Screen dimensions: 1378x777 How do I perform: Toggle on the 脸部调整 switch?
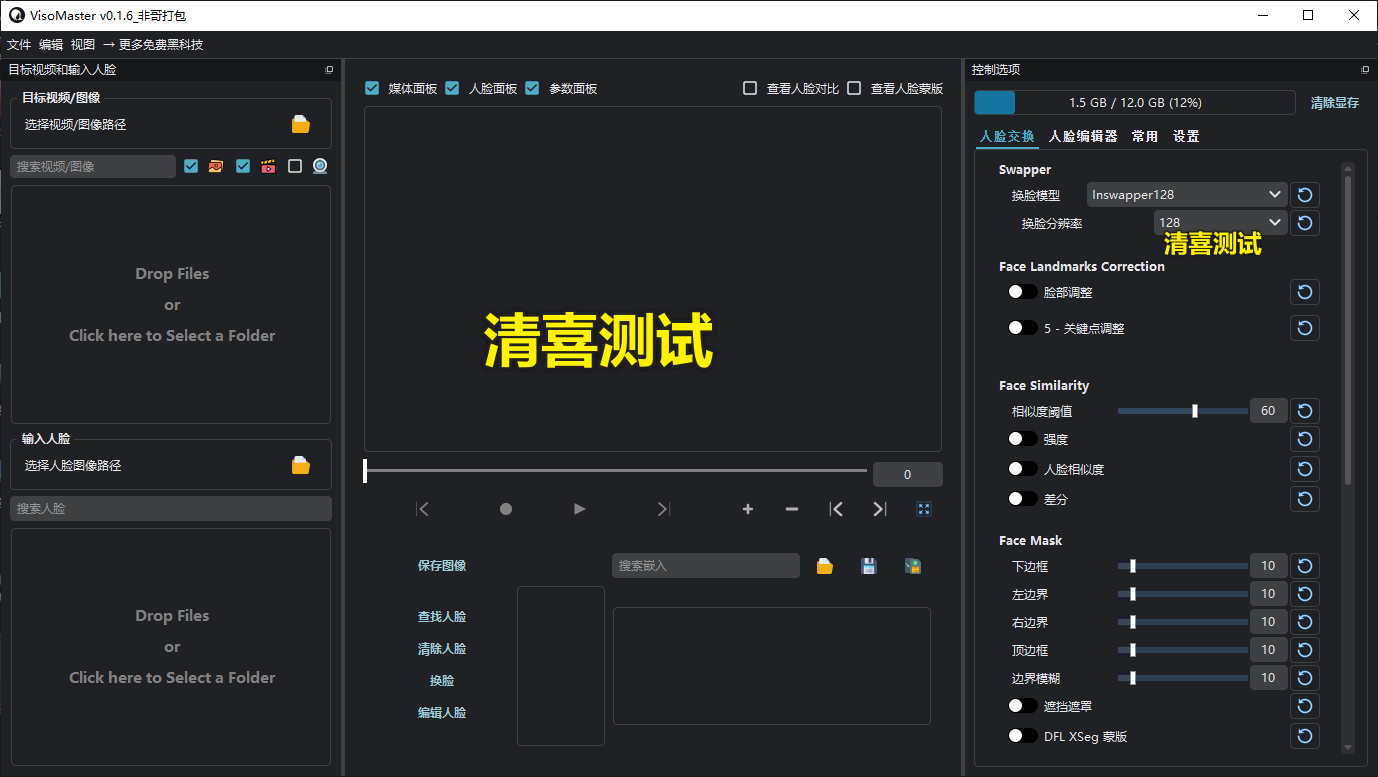click(1022, 292)
